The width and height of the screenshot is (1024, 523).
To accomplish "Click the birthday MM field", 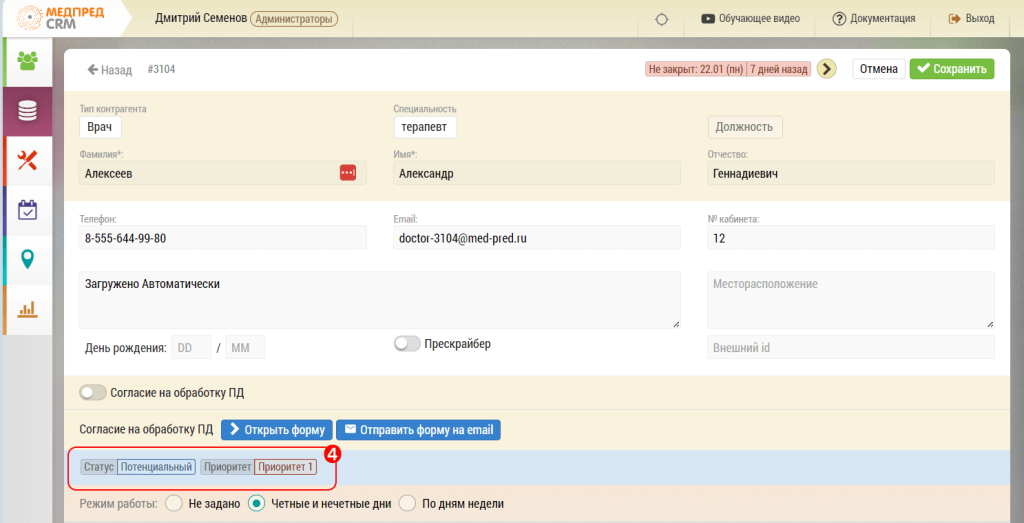I will 245,348.
